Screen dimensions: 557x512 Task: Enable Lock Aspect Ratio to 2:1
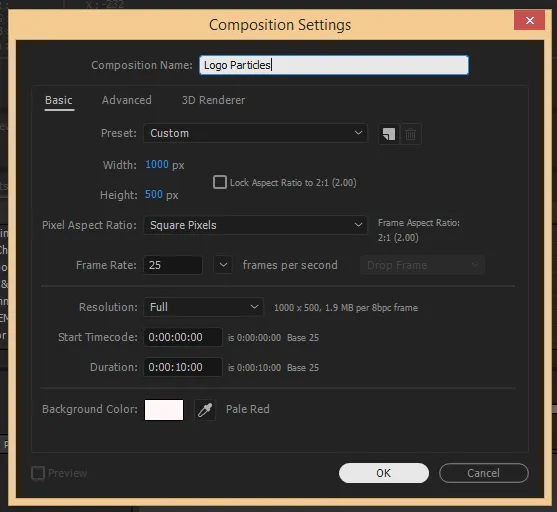pyautogui.click(x=220, y=182)
